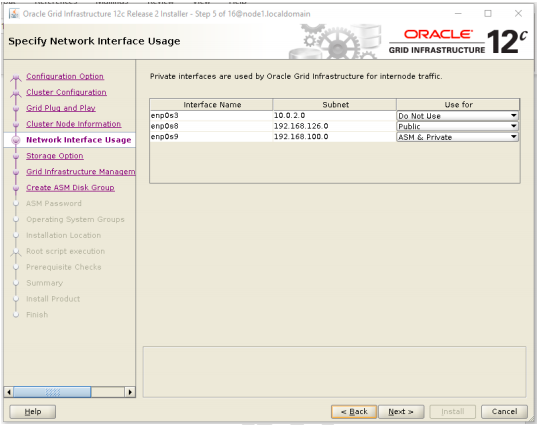The image size is (538, 425).
Task: Click the Configuration Option step marker icon
Action: click(x=16, y=78)
